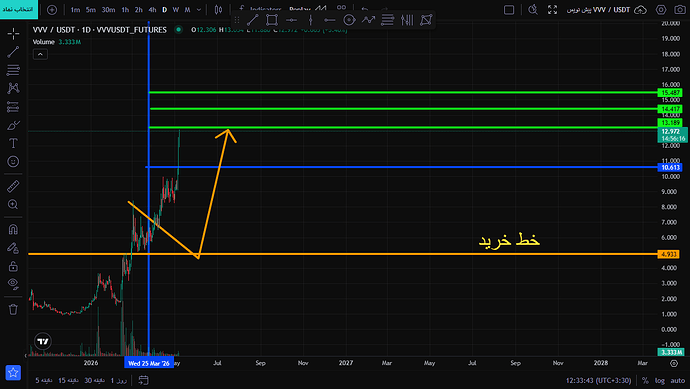Select the 10.613 blue price label
The width and height of the screenshot is (690, 389).
coord(670,167)
